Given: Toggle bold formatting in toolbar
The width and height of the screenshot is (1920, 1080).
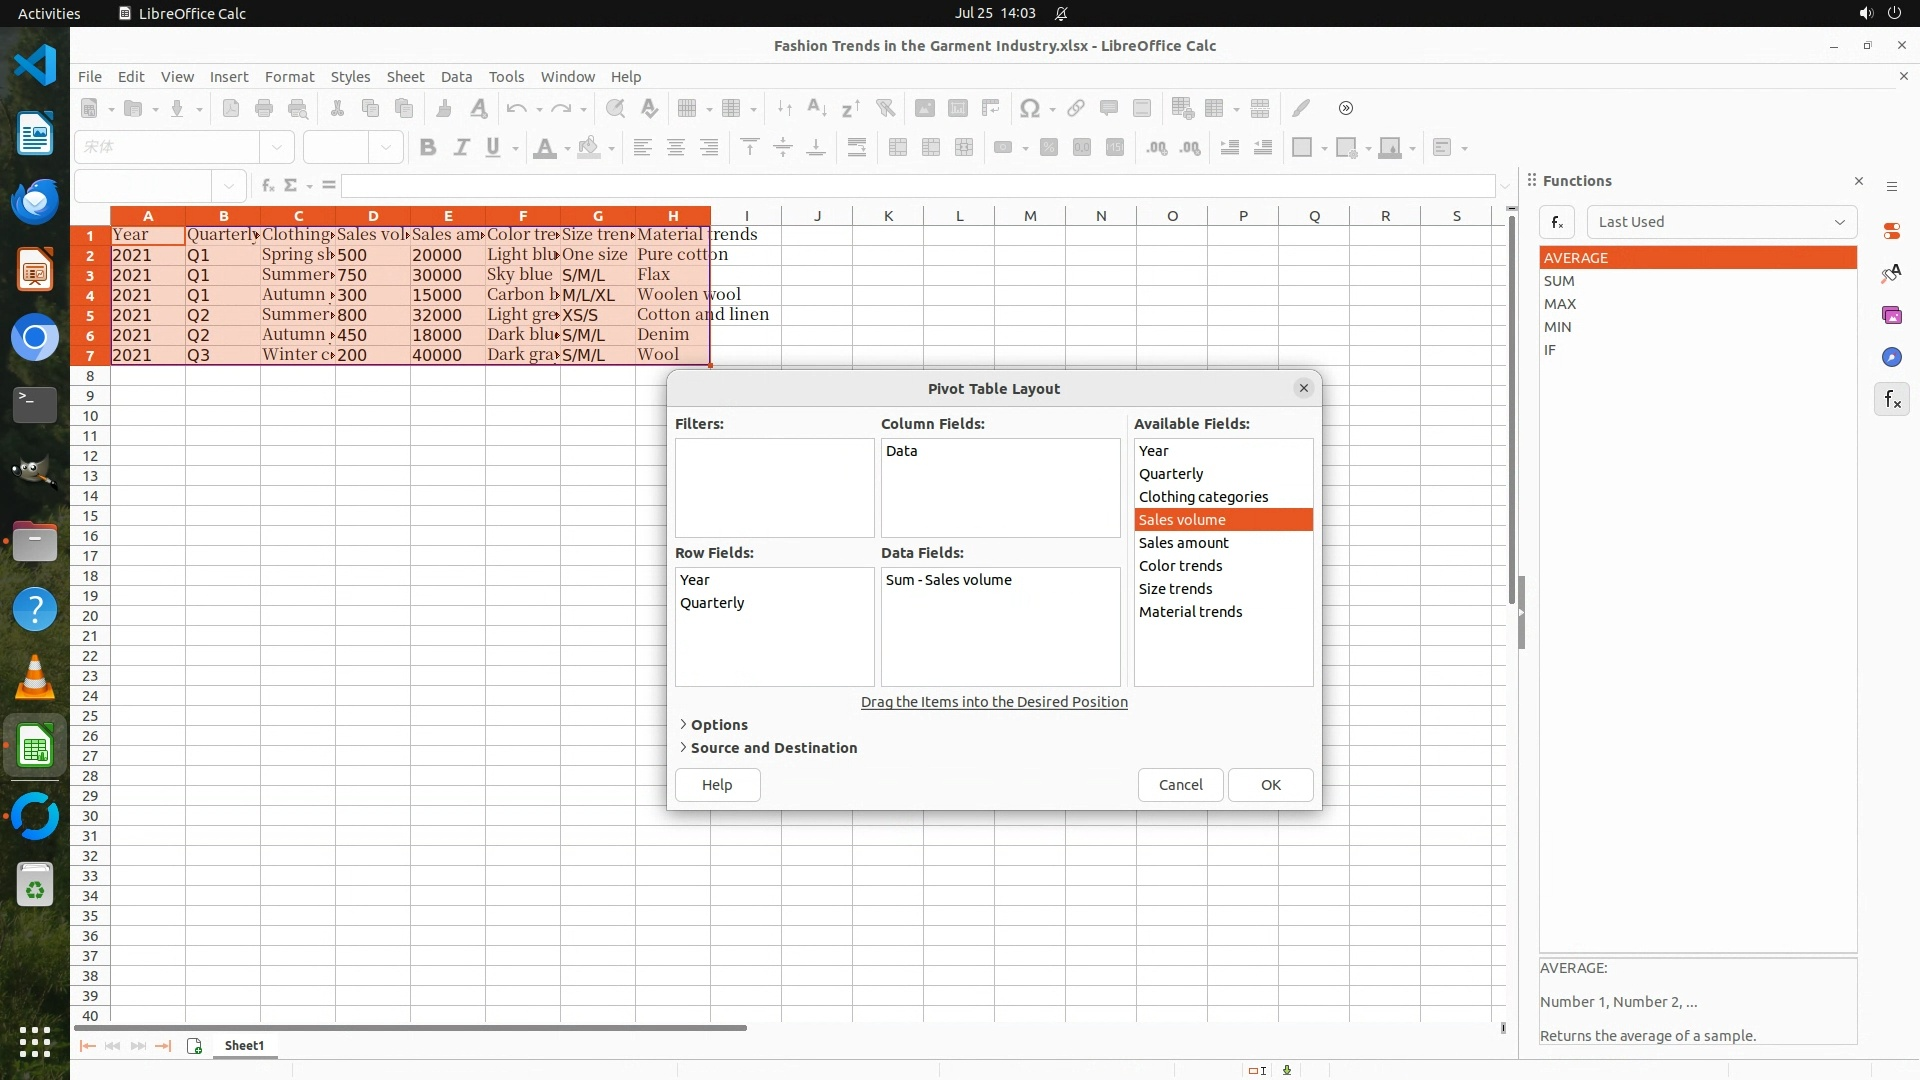Looking at the screenshot, I should pos(428,148).
